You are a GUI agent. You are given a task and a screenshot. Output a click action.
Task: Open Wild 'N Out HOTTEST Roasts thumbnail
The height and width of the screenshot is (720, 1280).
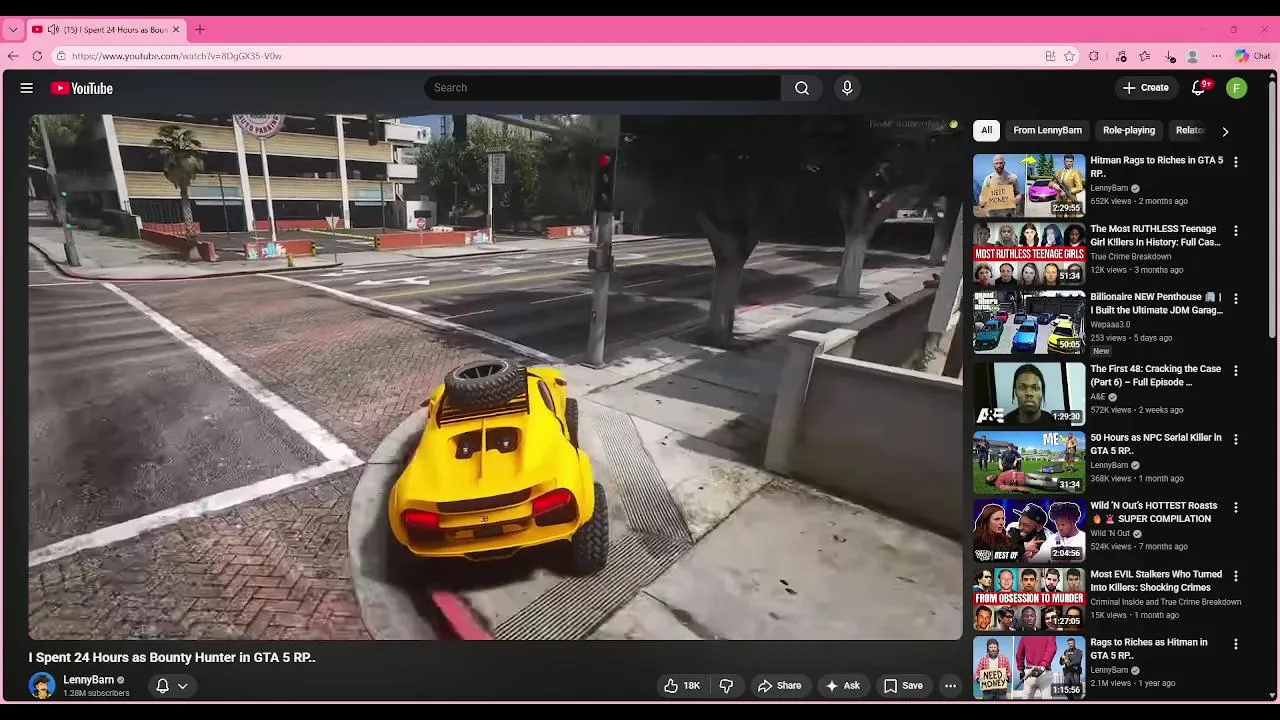click(x=1029, y=531)
